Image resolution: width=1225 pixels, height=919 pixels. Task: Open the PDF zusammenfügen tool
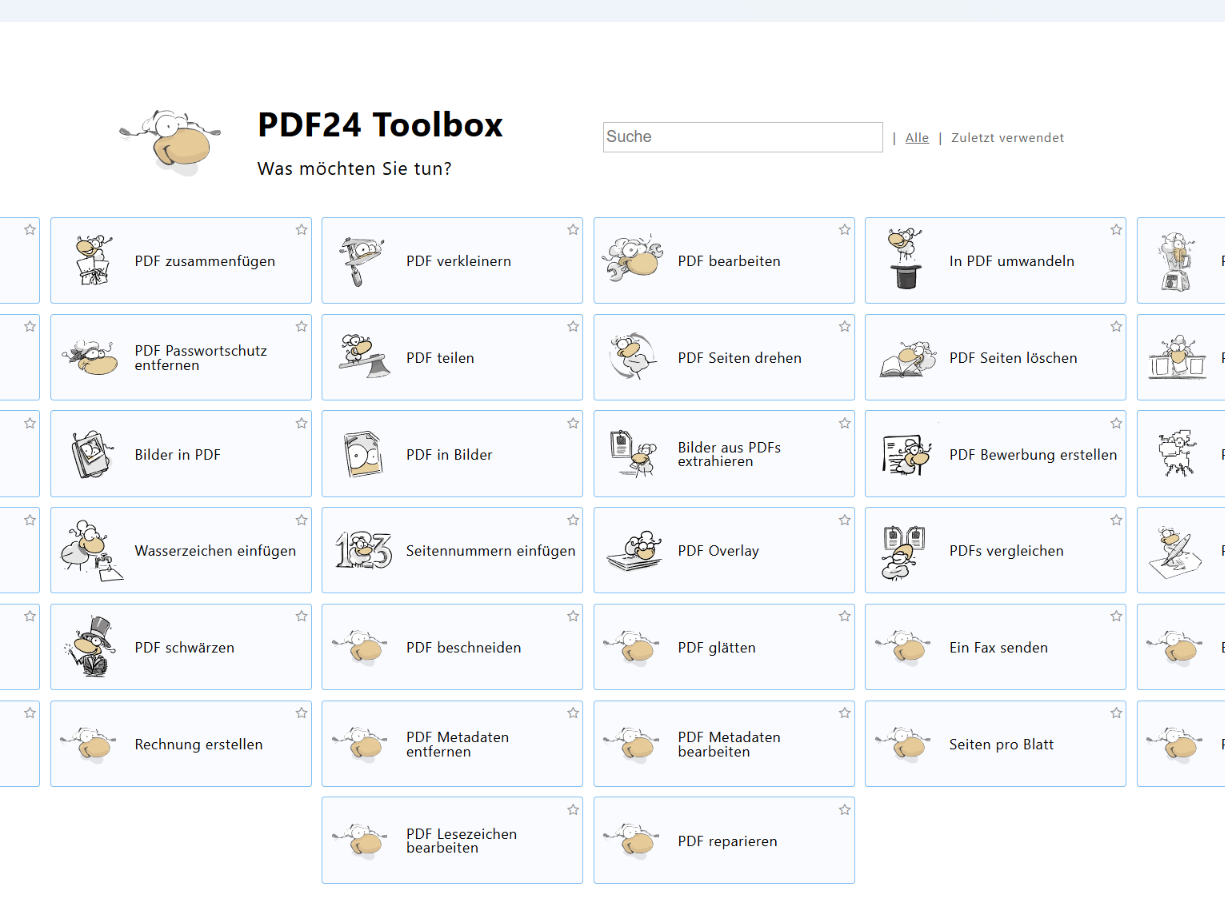(x=181, y=261)
